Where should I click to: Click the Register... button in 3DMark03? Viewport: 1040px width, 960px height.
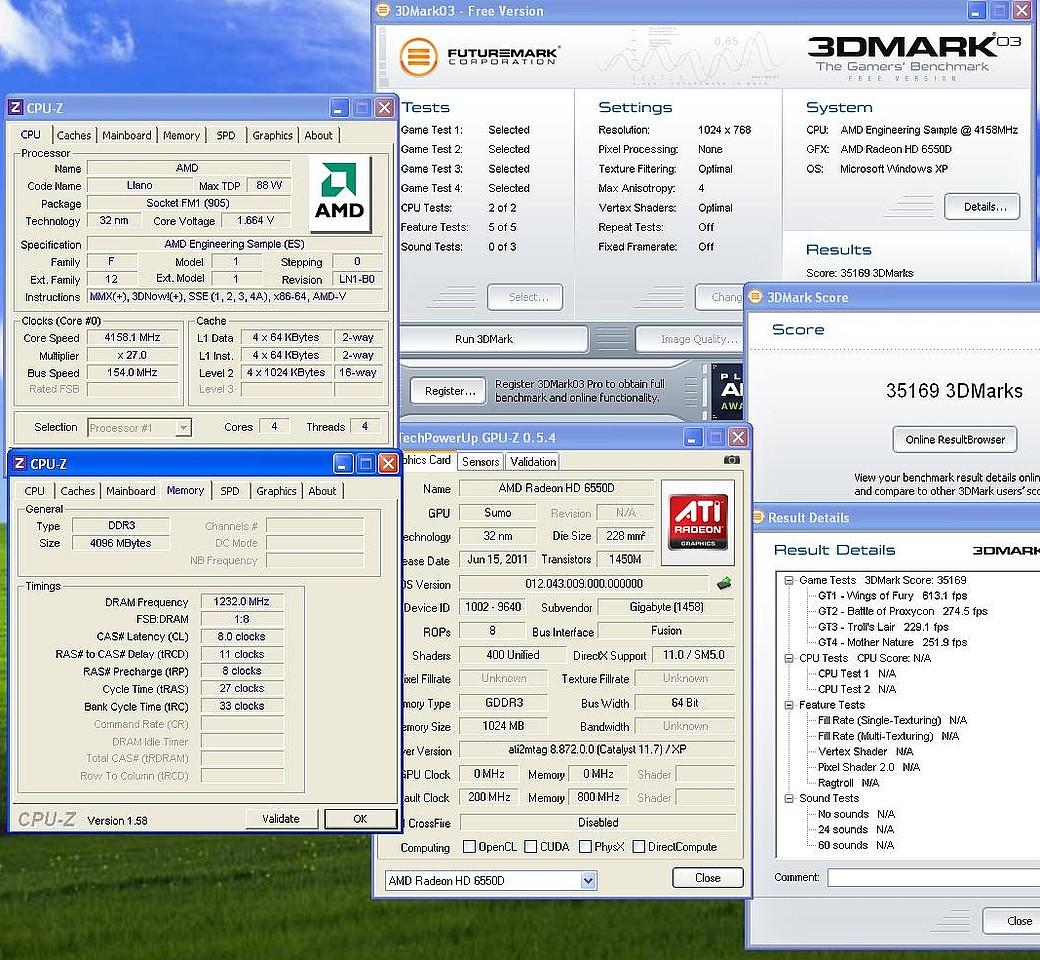pos(450,391)
